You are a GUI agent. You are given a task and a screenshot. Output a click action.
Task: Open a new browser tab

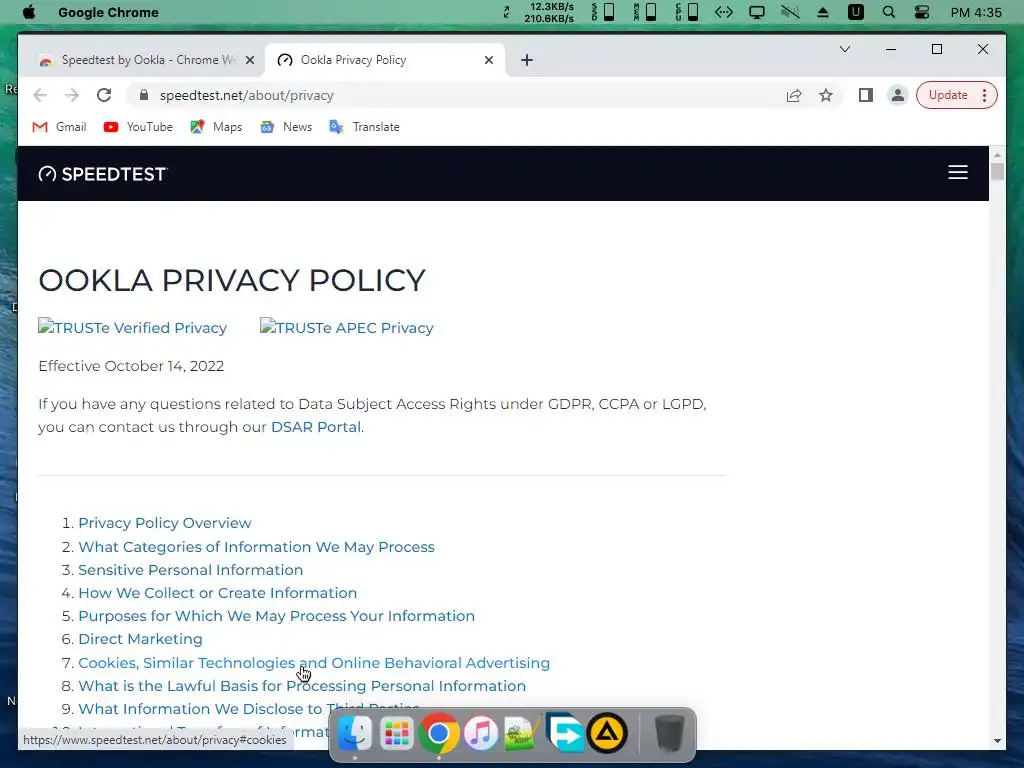526,60
